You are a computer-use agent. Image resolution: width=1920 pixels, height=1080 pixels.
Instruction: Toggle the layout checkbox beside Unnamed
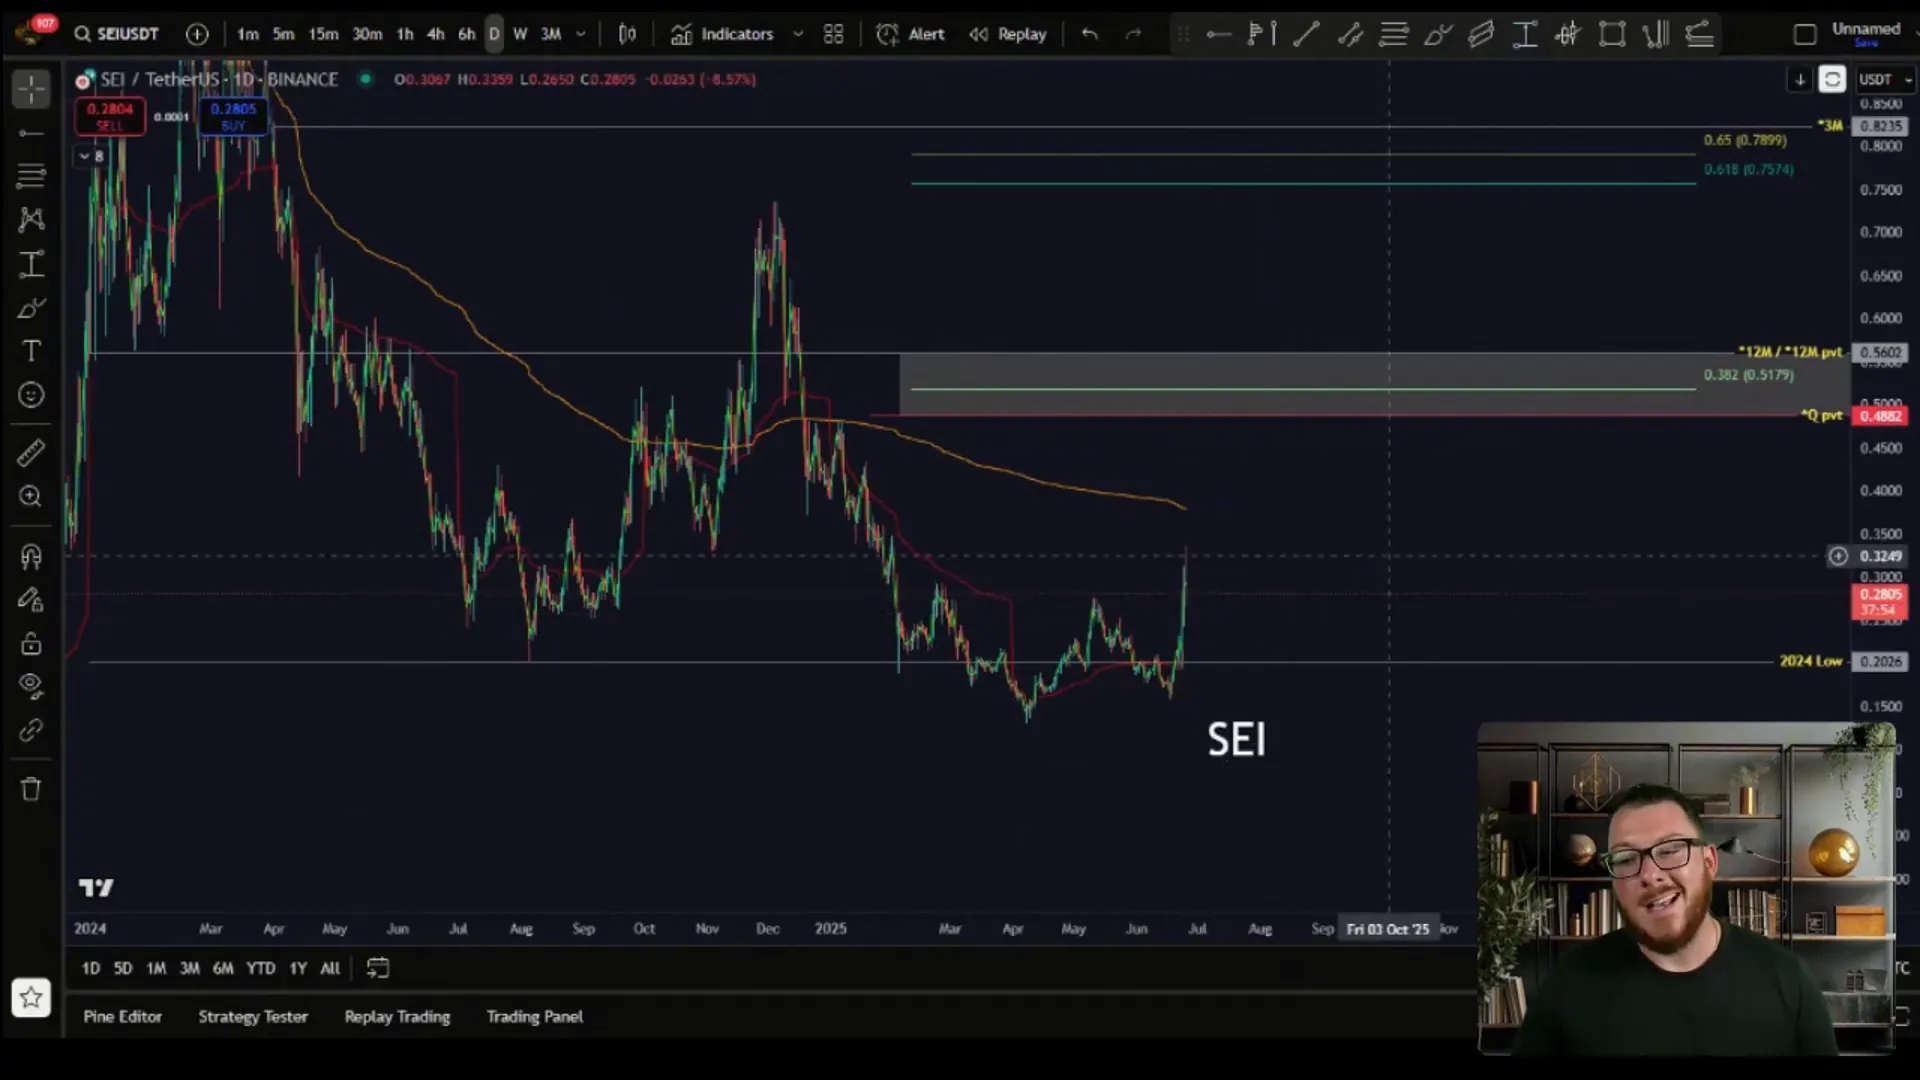click(1805, 35)
